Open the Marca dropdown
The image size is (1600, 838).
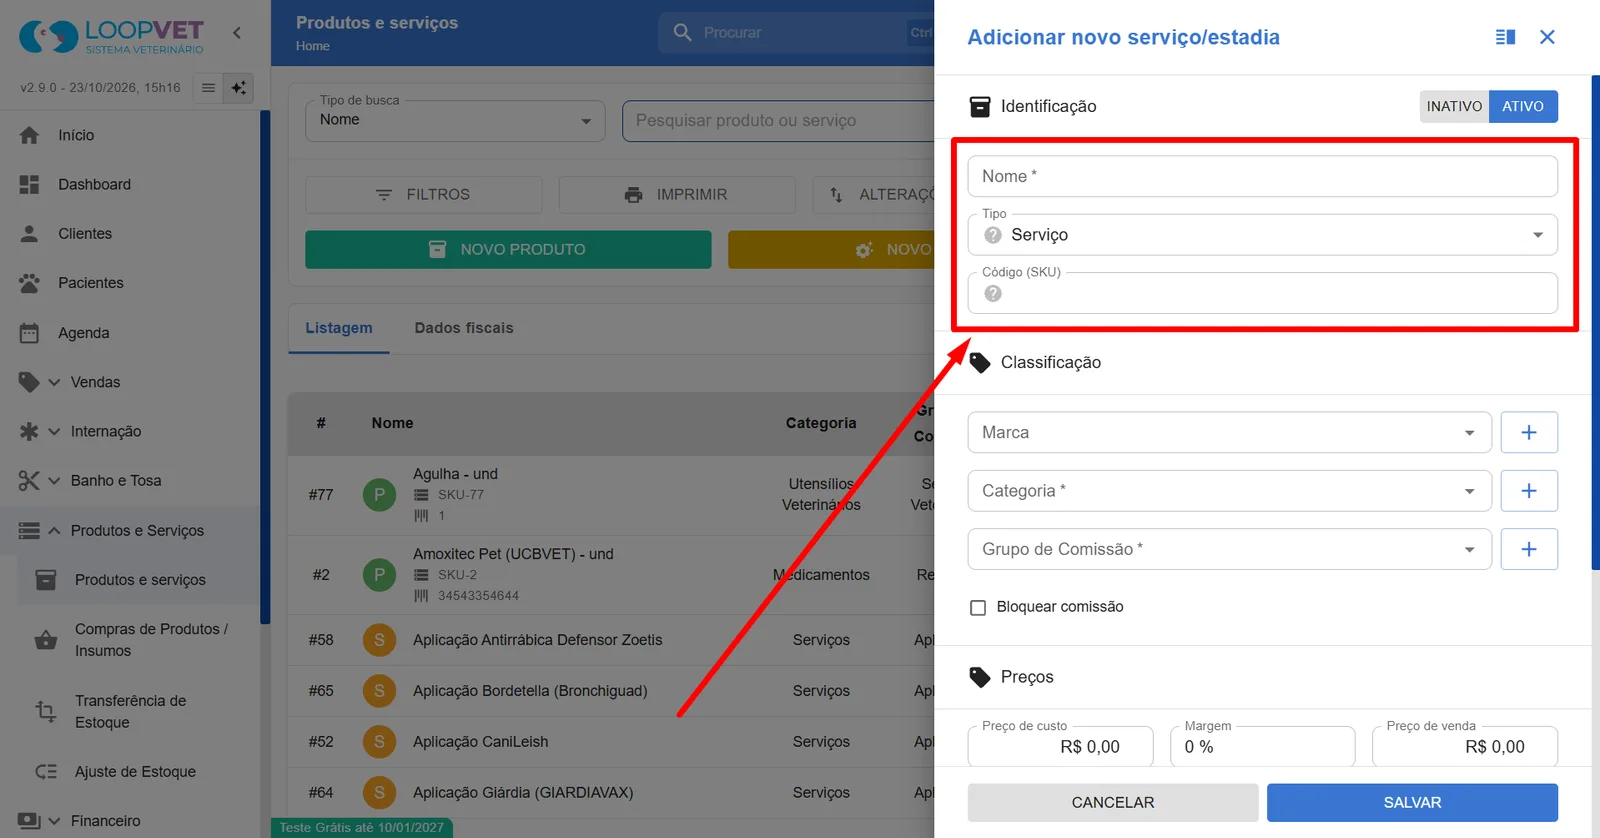click(1230, 433)
